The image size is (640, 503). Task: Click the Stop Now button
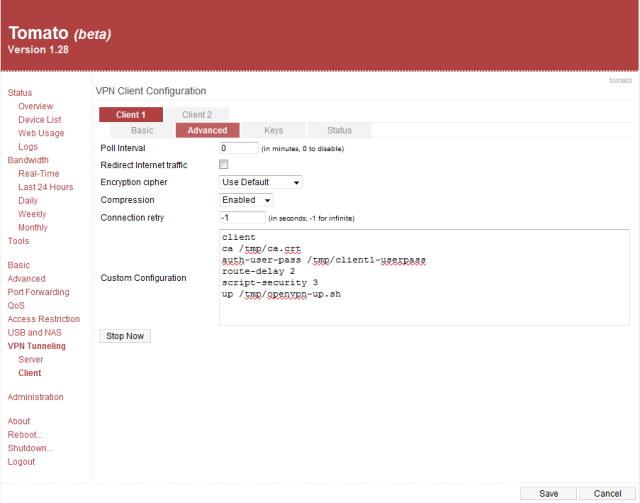125,336
